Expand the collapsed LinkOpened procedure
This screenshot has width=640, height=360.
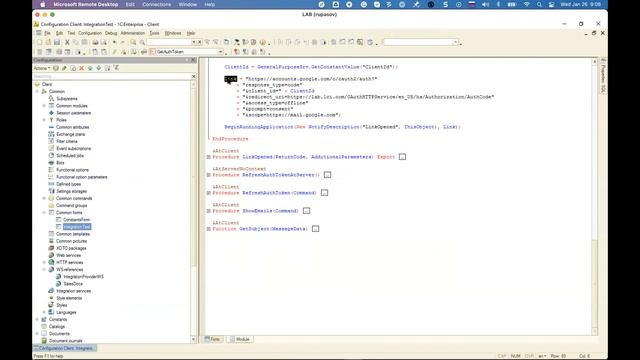[x=209, y=157]
